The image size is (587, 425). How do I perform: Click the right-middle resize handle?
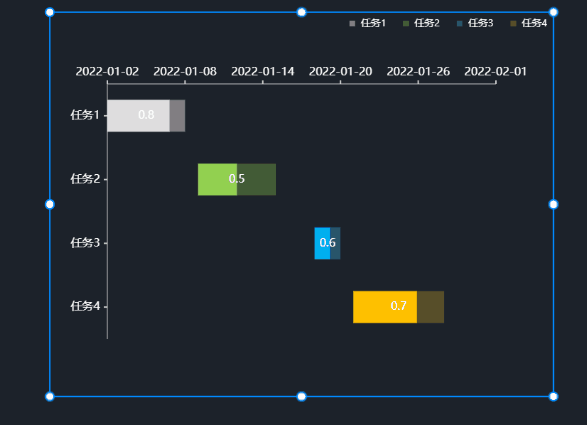pyautogui.click(x=553, y=204)
